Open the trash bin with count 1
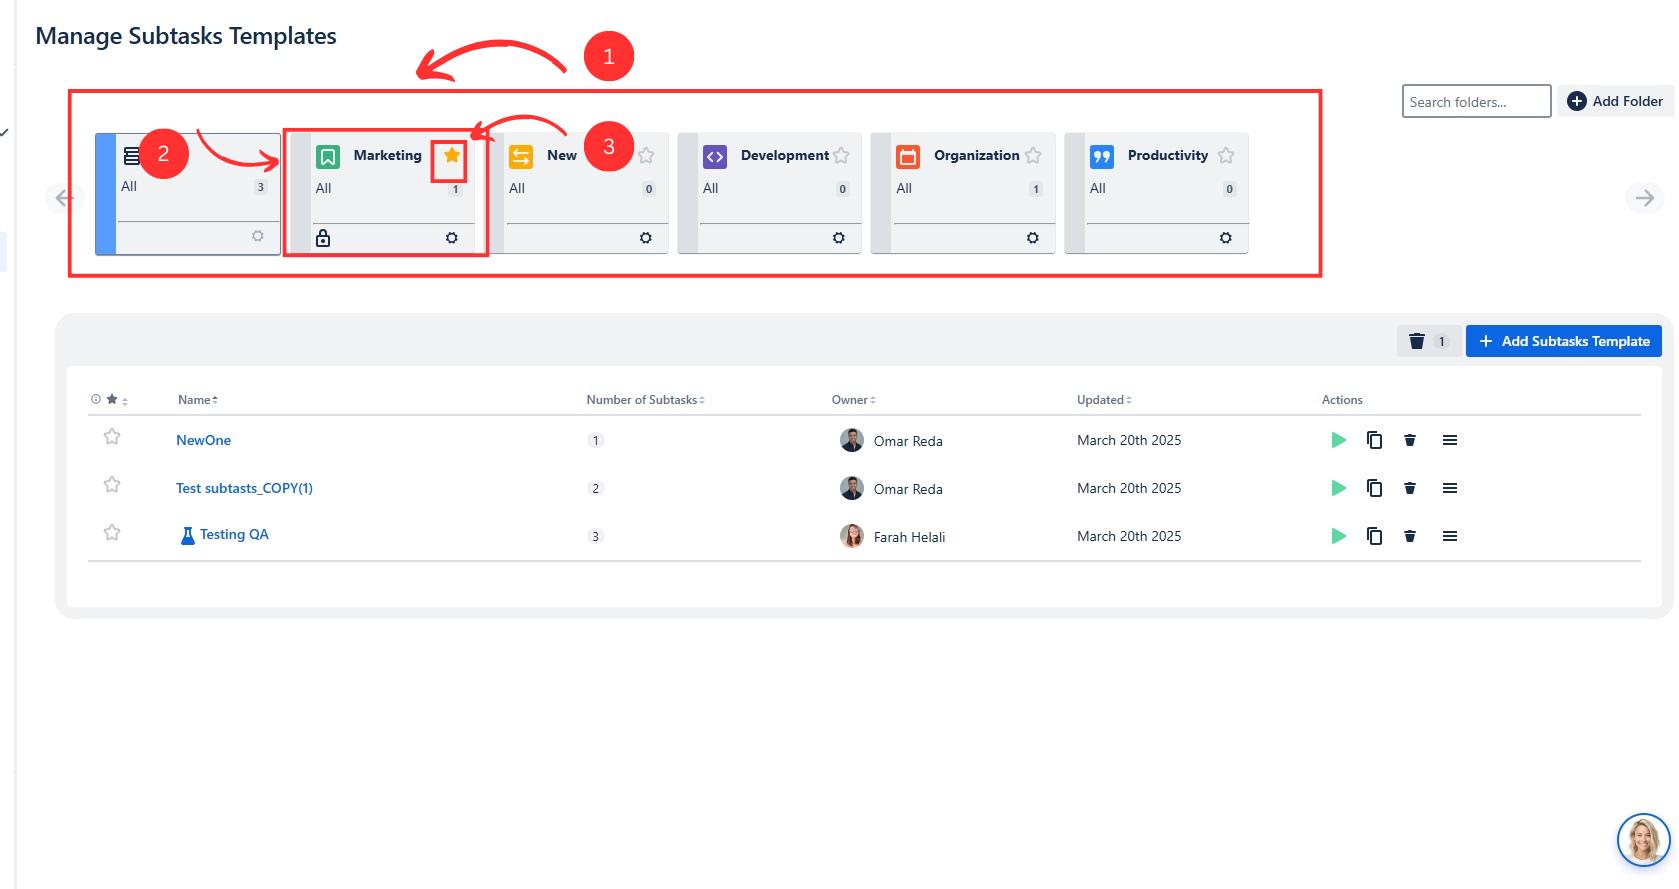 [x=1427, y=341]
